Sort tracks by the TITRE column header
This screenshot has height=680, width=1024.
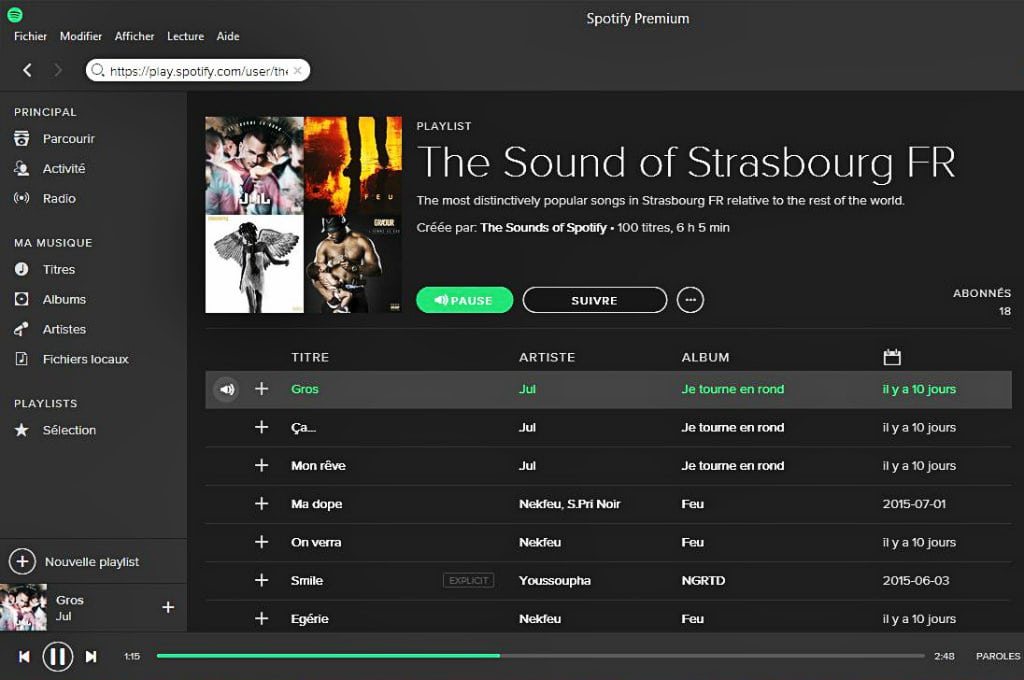point(310,357)
